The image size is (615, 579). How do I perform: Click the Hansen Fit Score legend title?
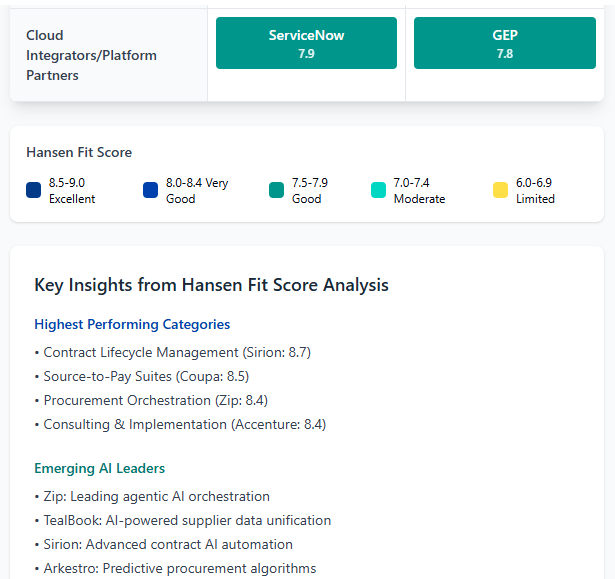coord(79,153)
